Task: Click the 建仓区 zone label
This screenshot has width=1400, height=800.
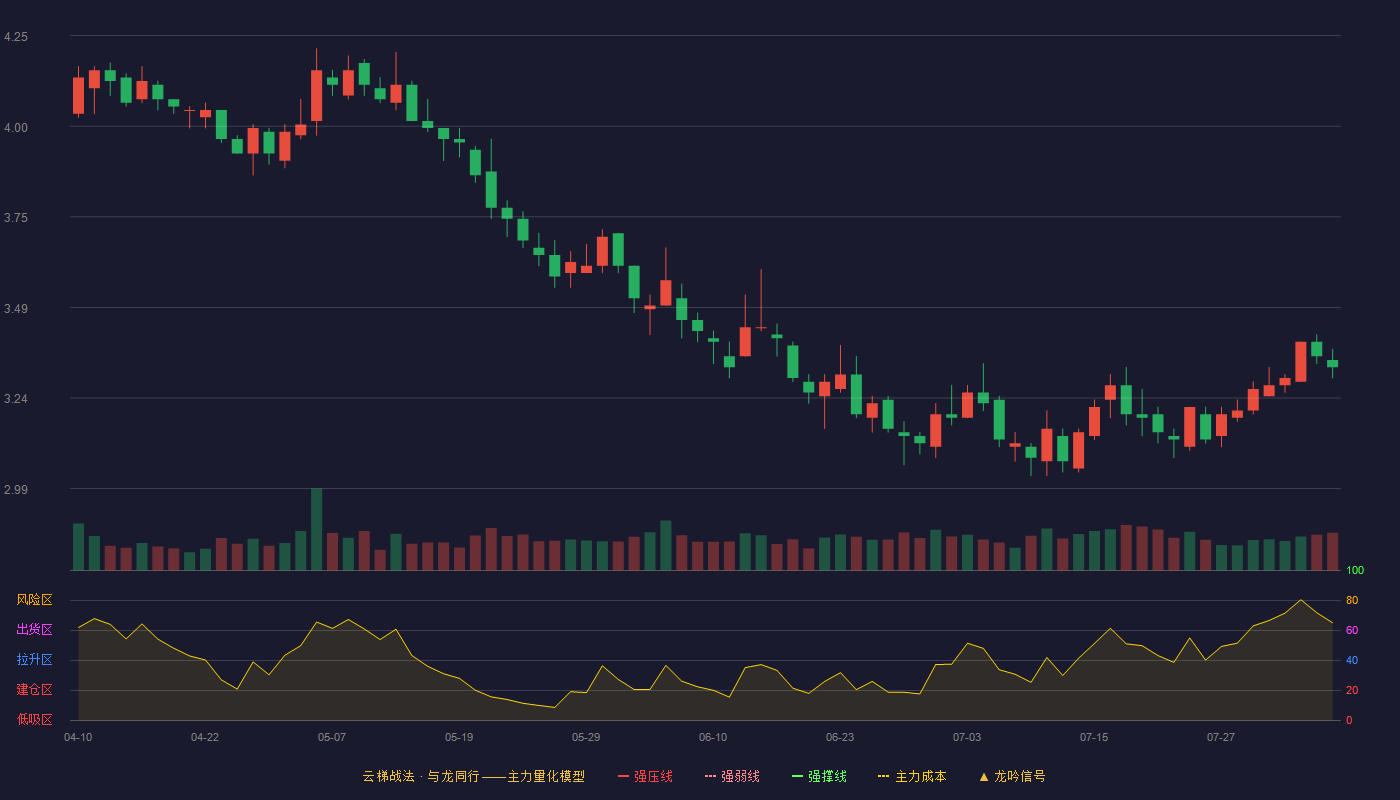Action: [x=34, y=690]
